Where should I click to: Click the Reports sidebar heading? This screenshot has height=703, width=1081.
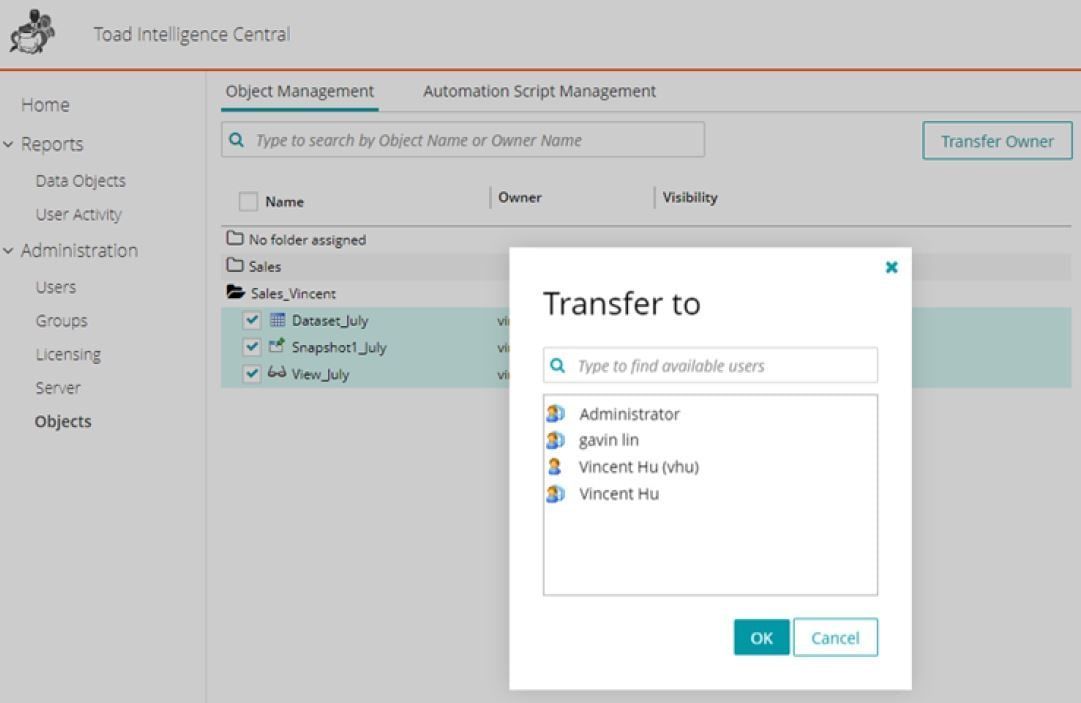pyautogui.click(x=52, y=144)
